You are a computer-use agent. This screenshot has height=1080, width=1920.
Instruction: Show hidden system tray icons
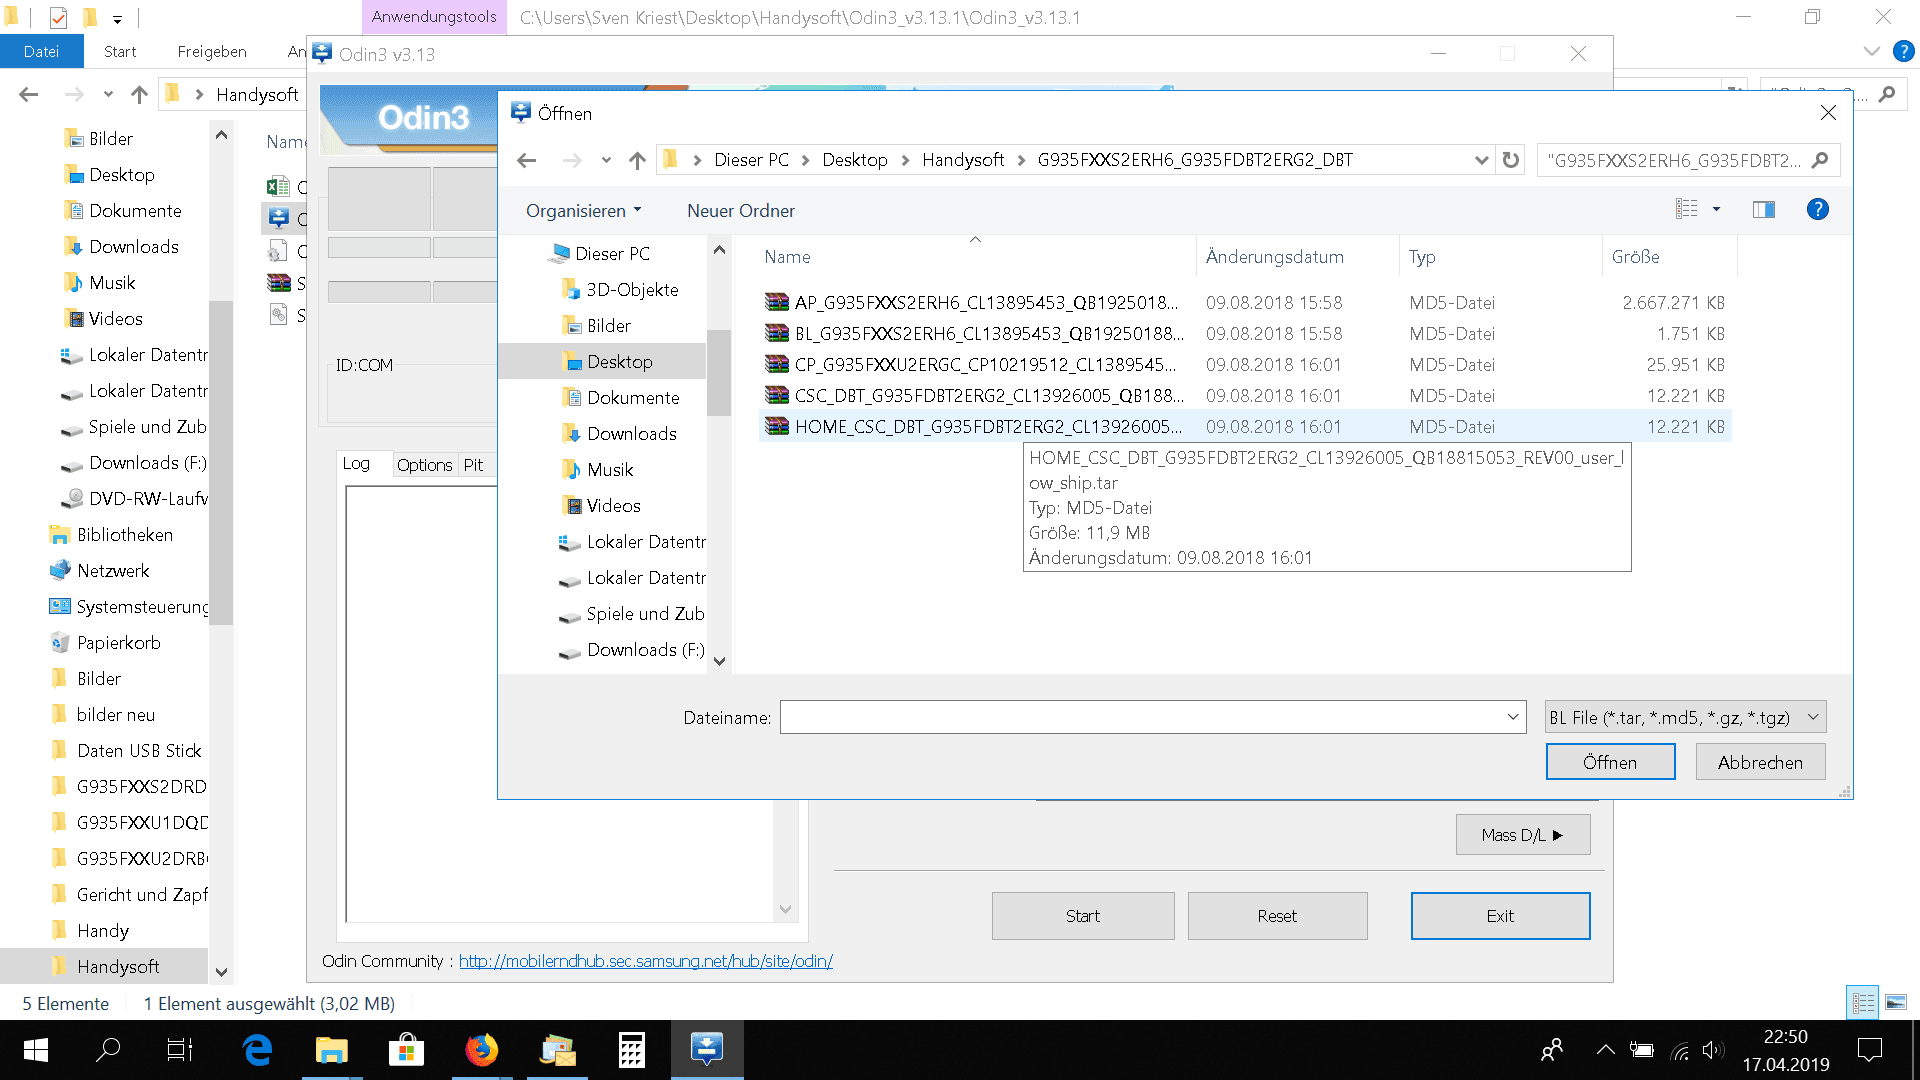(1605, 1050)
